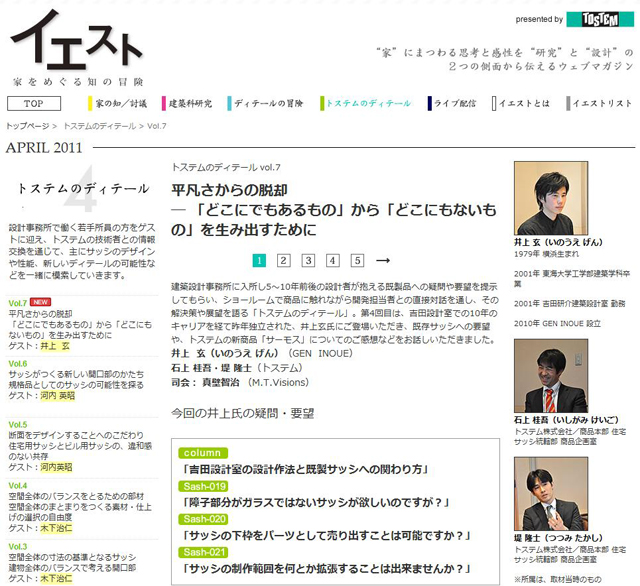Go to page 2 of the article
The width and height of the screenshot is (640, 586).
(283, 261)
